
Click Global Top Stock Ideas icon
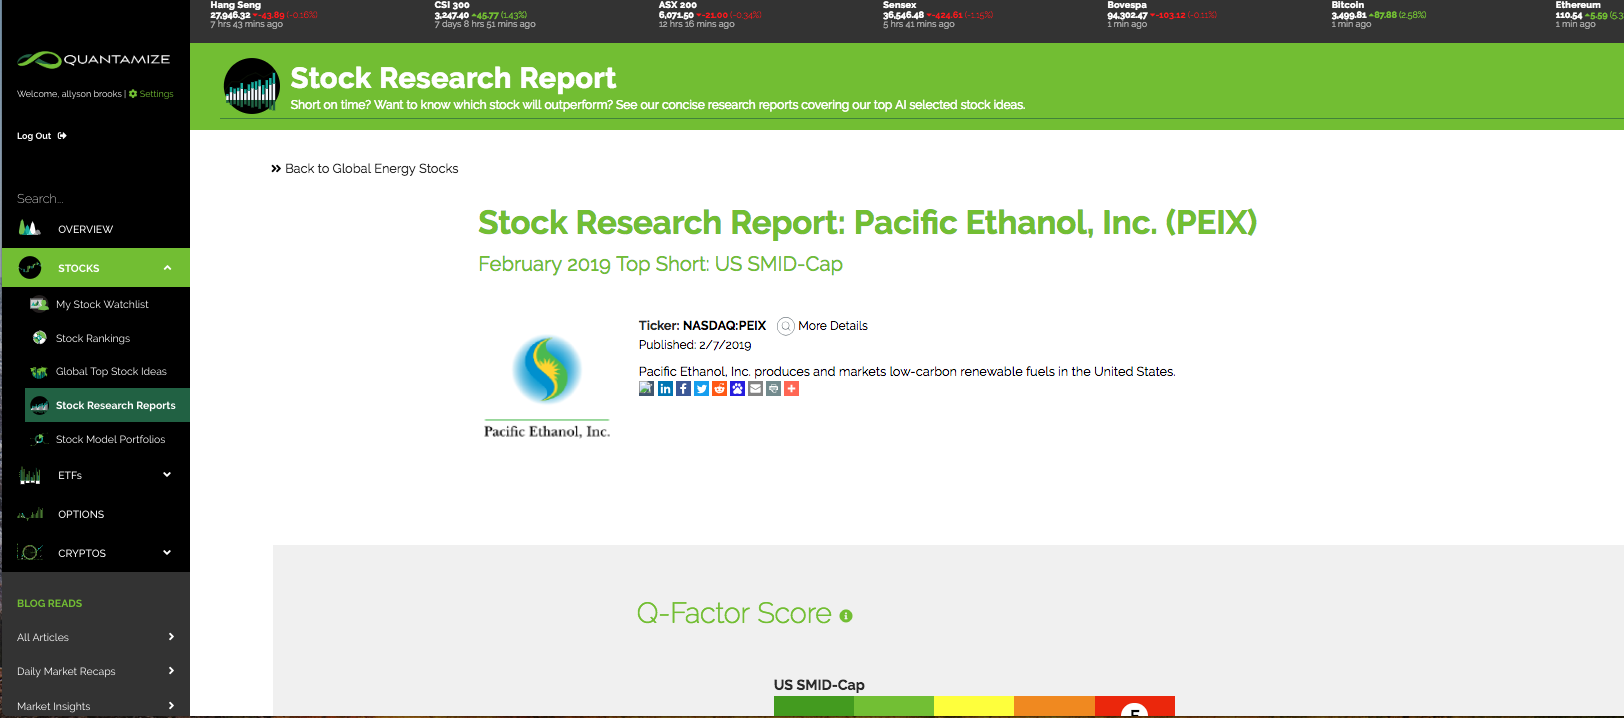click(x=39, y=372)
